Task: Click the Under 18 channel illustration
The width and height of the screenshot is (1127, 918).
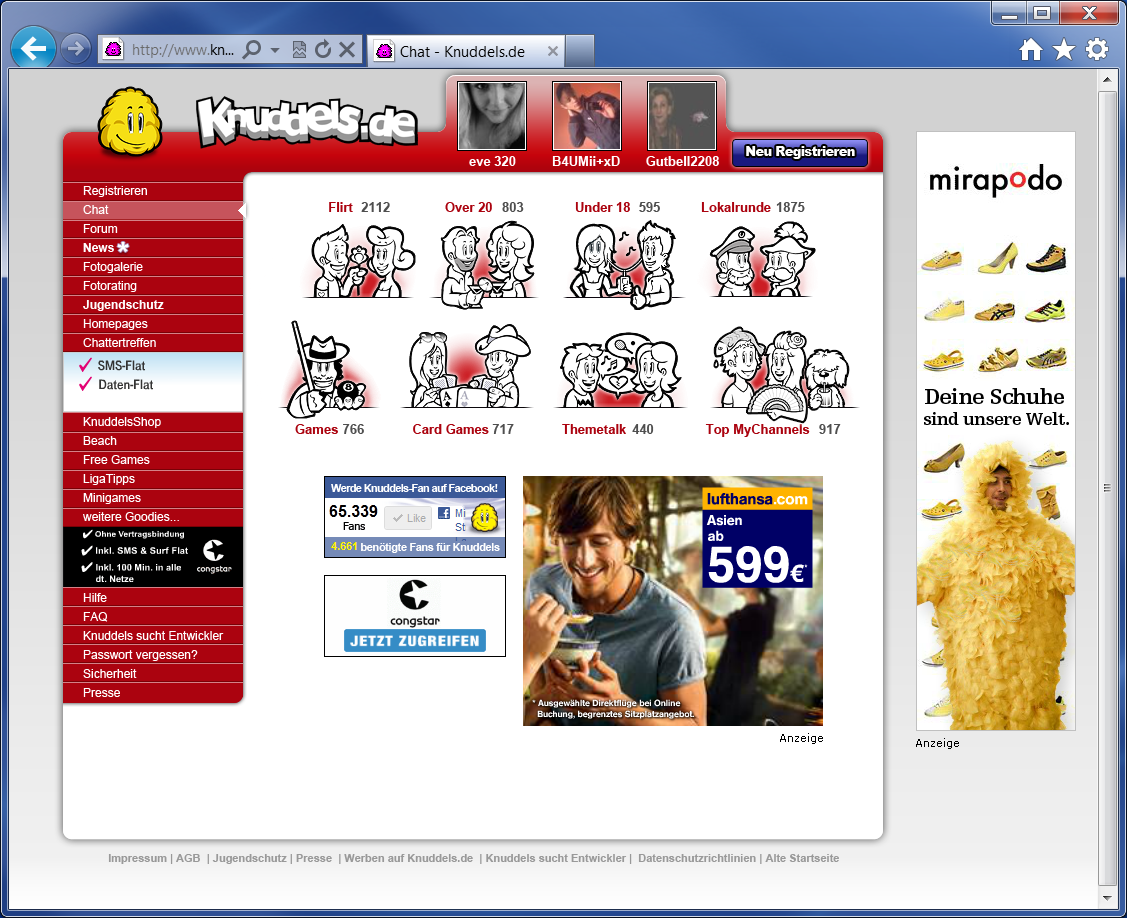Action: coord(622,264)
